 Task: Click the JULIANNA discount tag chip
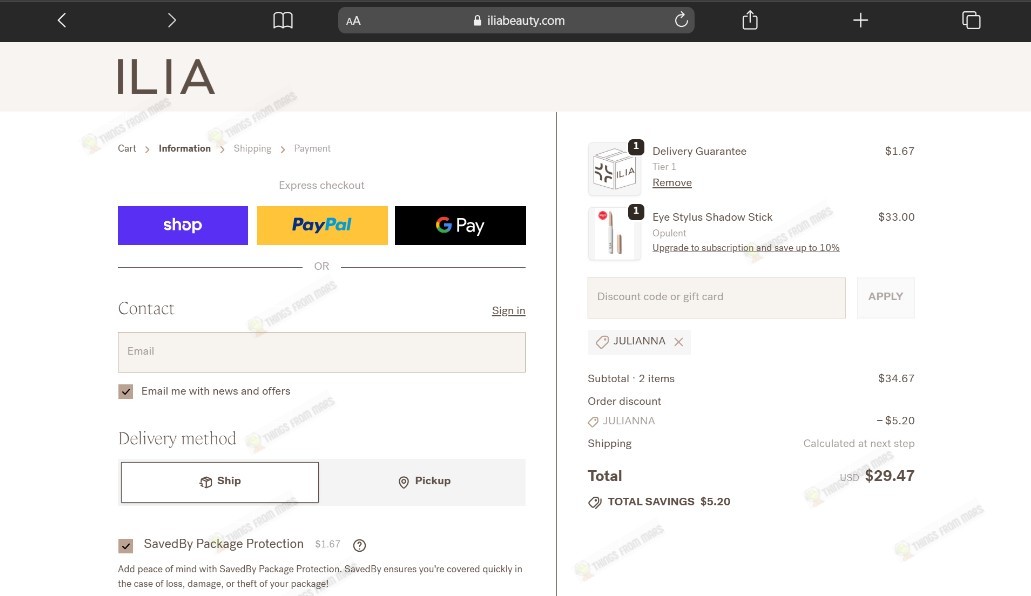coord(639,342)
